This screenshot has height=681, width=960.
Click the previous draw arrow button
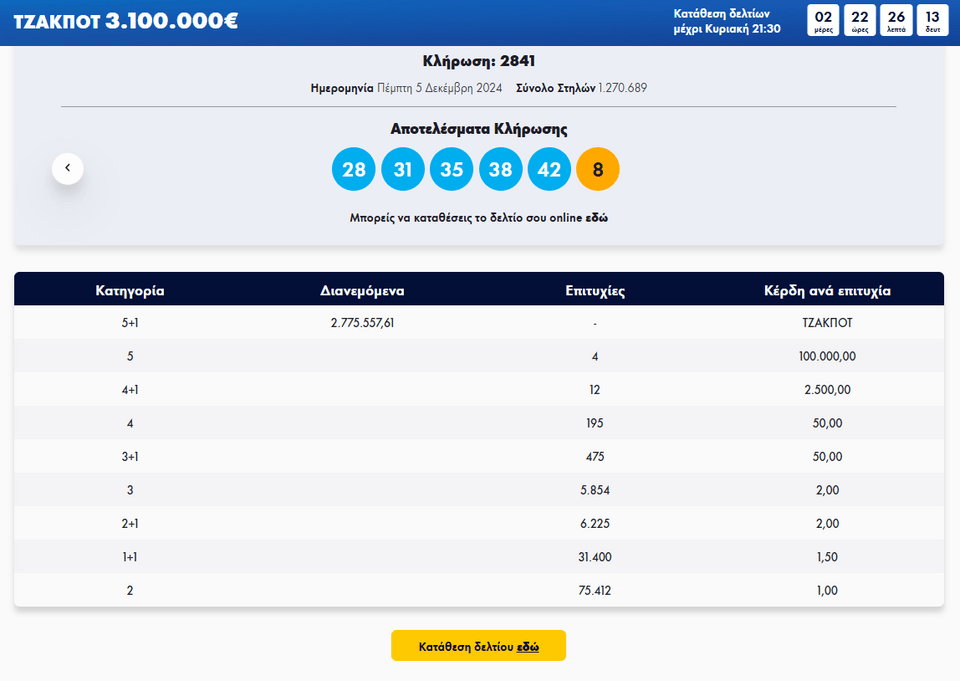tap(68, 169)
